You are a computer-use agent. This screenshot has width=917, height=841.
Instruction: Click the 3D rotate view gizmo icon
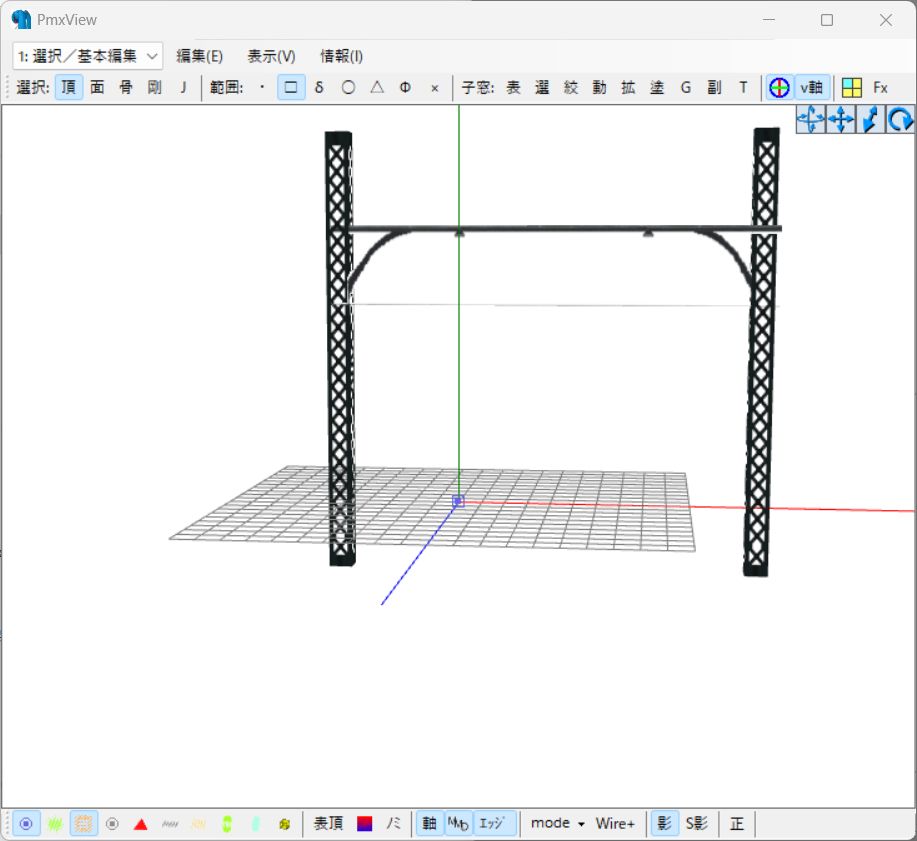811,120
